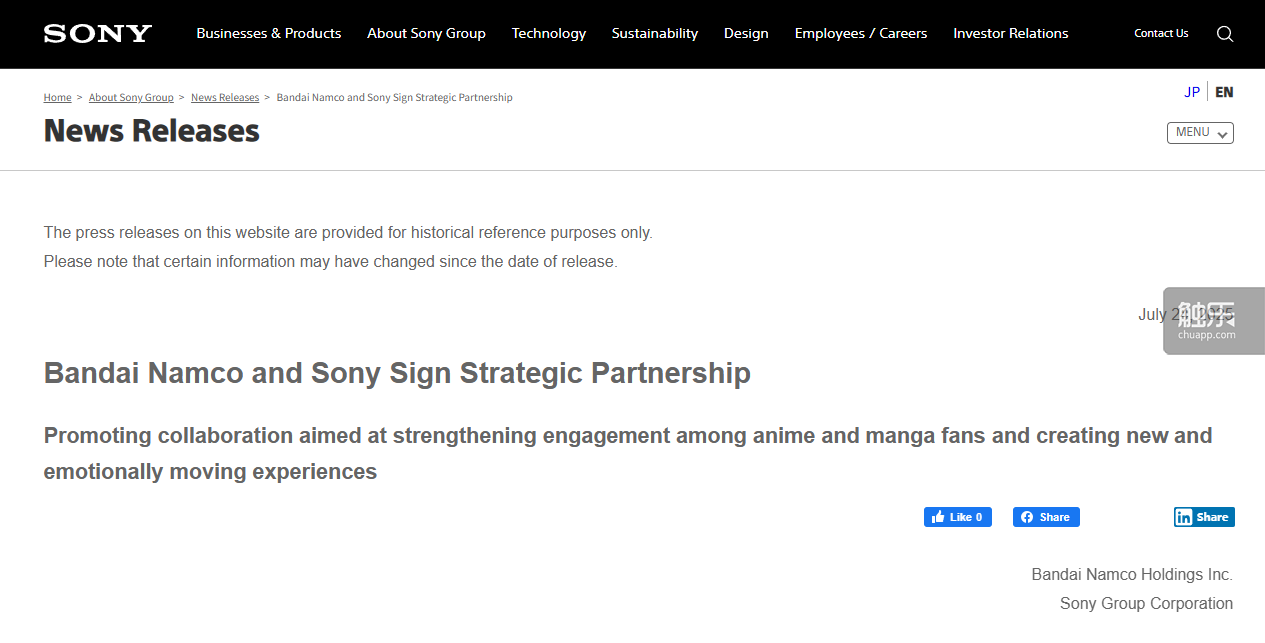Open the News Releases breadcrumb link

click(225, 98)
